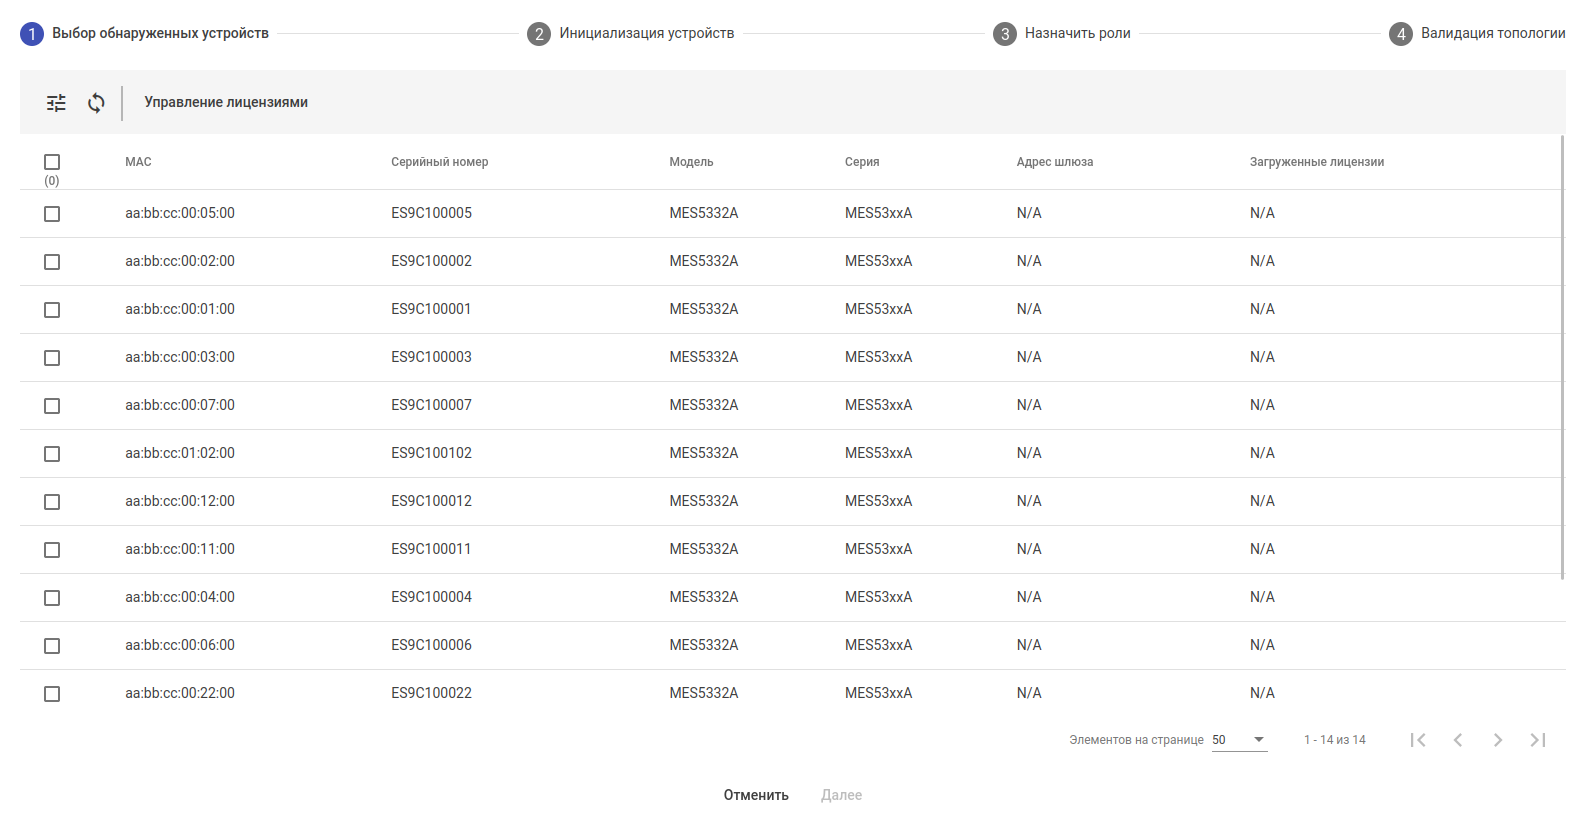
Task: Tick the checkbox for device aa:bb:cc:00:22:00
Action: click(x=52, y=694)
